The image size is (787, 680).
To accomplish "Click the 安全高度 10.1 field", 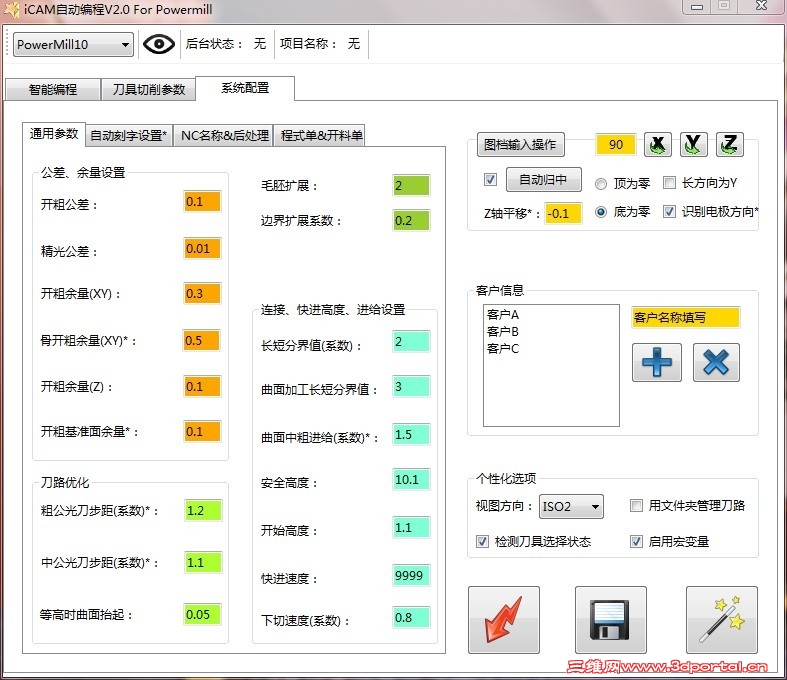I will point(412,480).
